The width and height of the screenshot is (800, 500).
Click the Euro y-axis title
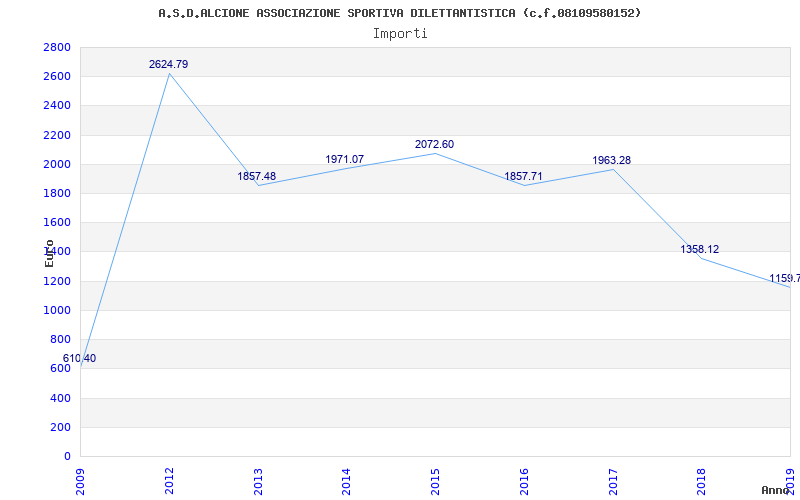(49, 254)
